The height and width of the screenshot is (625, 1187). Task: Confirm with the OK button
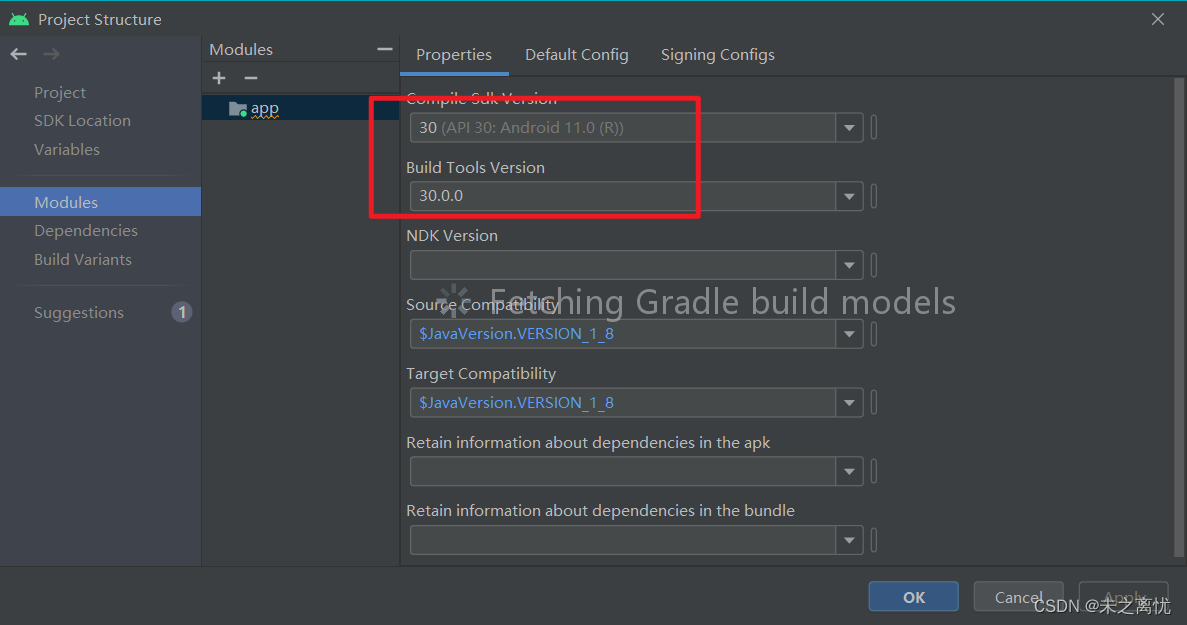coord(914,596)
